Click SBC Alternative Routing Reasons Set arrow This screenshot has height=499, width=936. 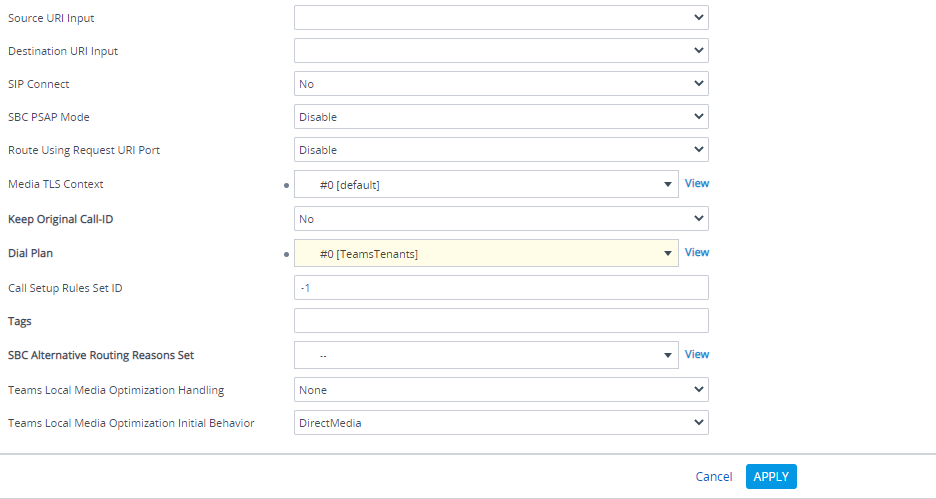[x=668, y=355]
